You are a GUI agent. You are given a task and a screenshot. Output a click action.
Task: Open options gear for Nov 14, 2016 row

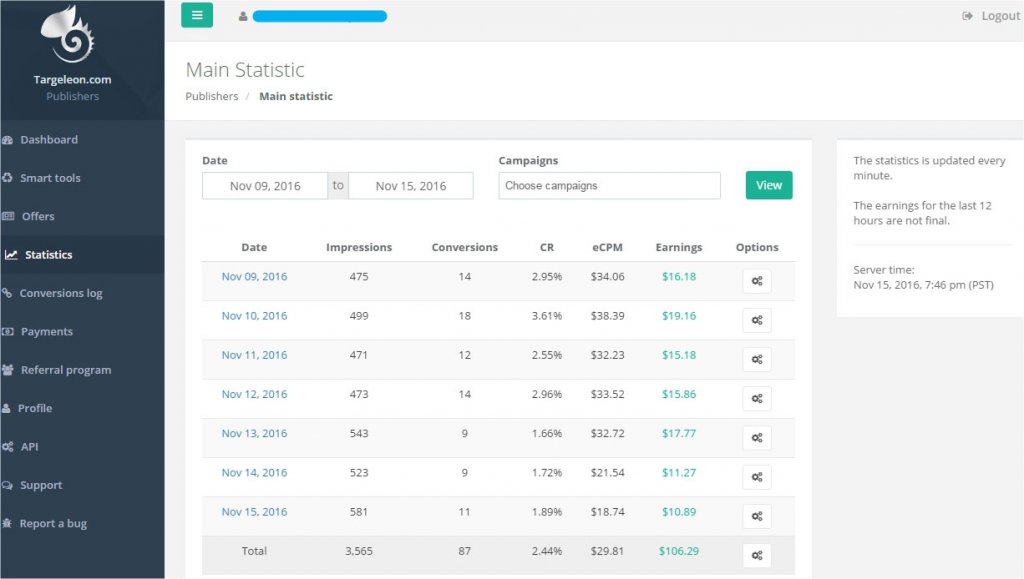pos(756,477)
